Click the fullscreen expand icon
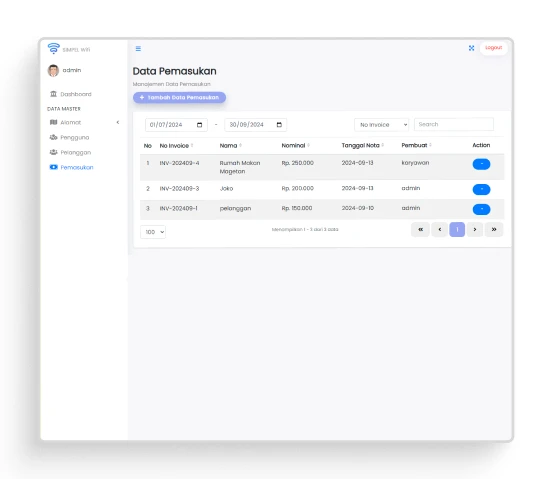Screen dimensions: 551x479 click(471, 48)
